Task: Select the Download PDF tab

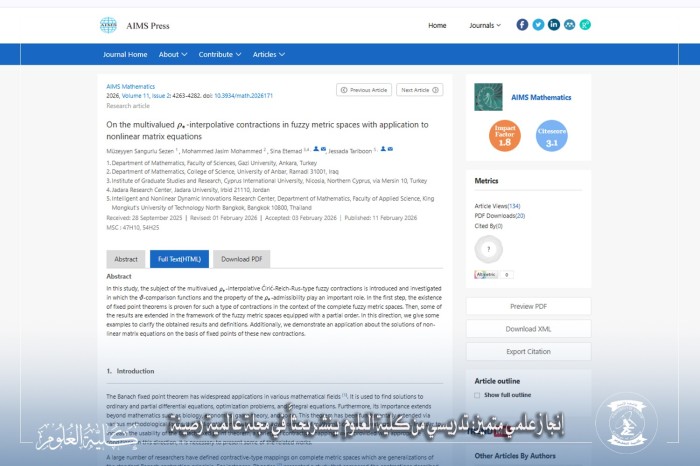Action: 241,259
